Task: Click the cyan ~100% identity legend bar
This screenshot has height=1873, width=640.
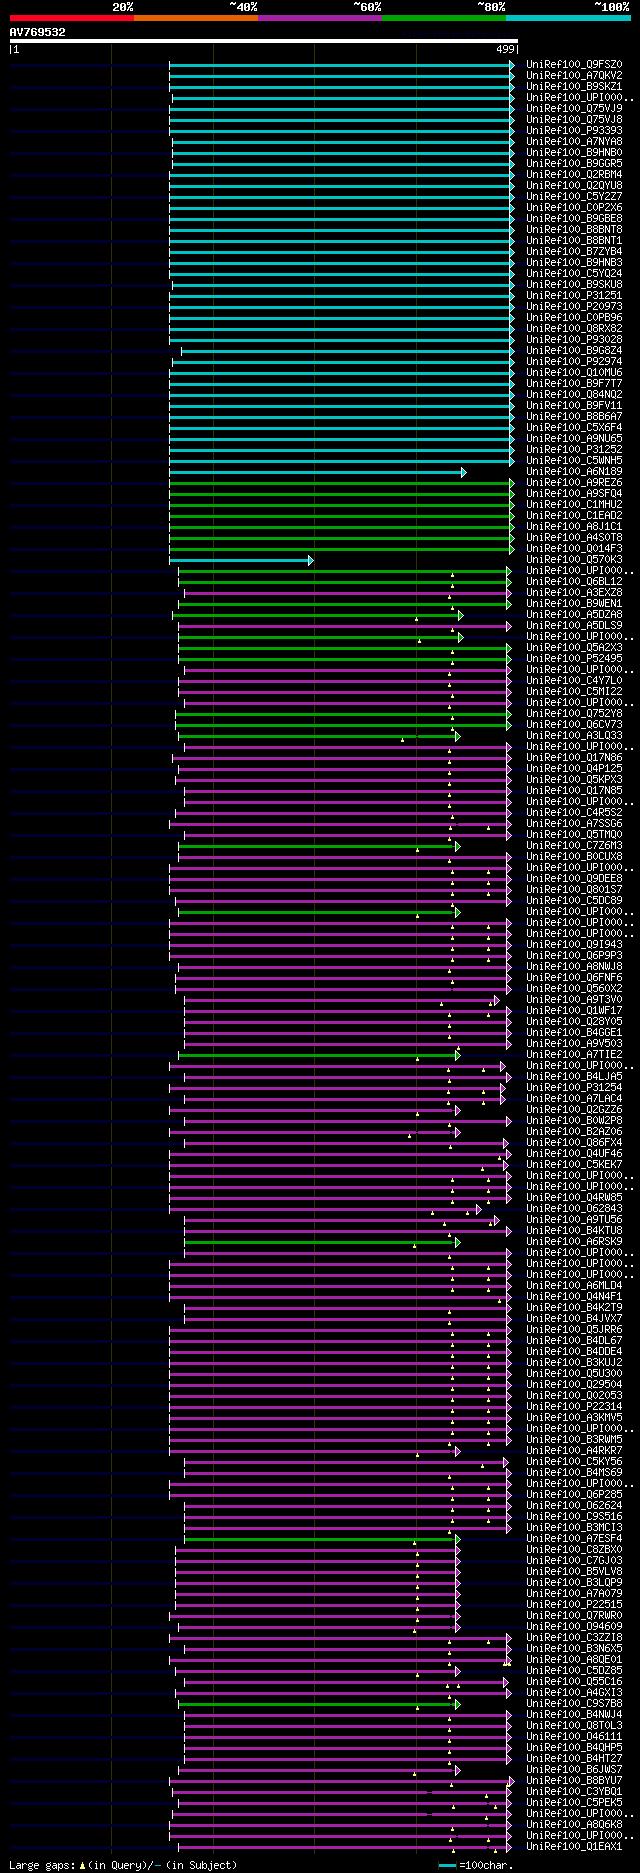Action: click(567, 18)
